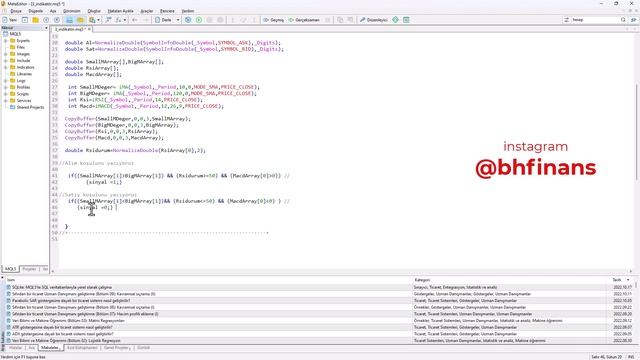Click the search filter options icon

pyautogui.click(x=567, y=20)
